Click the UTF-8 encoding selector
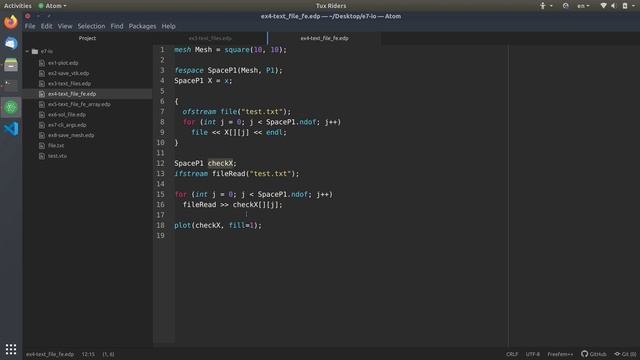Image resolution: width=640 pixels, height=360 pixels. (x=533, y=354)
